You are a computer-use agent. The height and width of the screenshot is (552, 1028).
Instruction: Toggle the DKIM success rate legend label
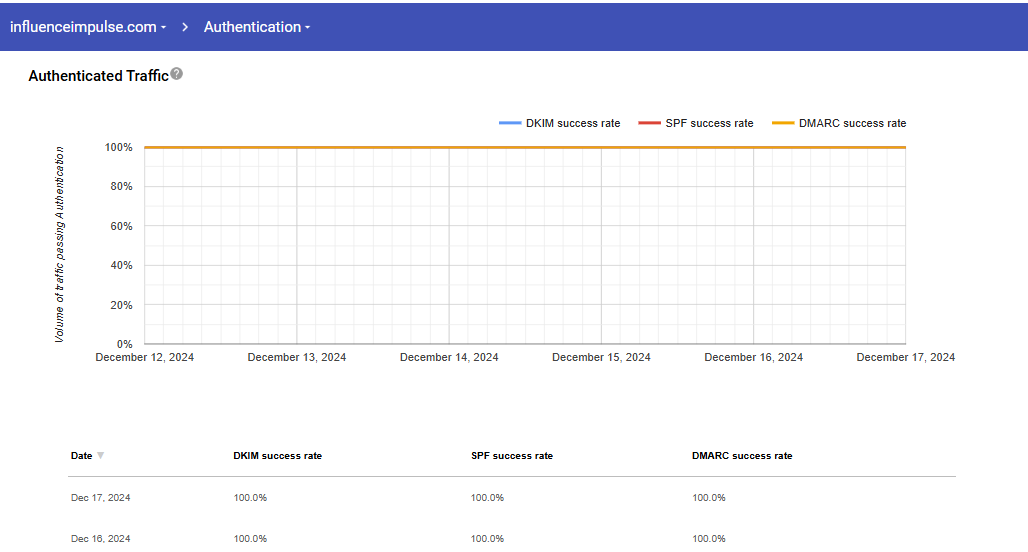coord(573,124)
